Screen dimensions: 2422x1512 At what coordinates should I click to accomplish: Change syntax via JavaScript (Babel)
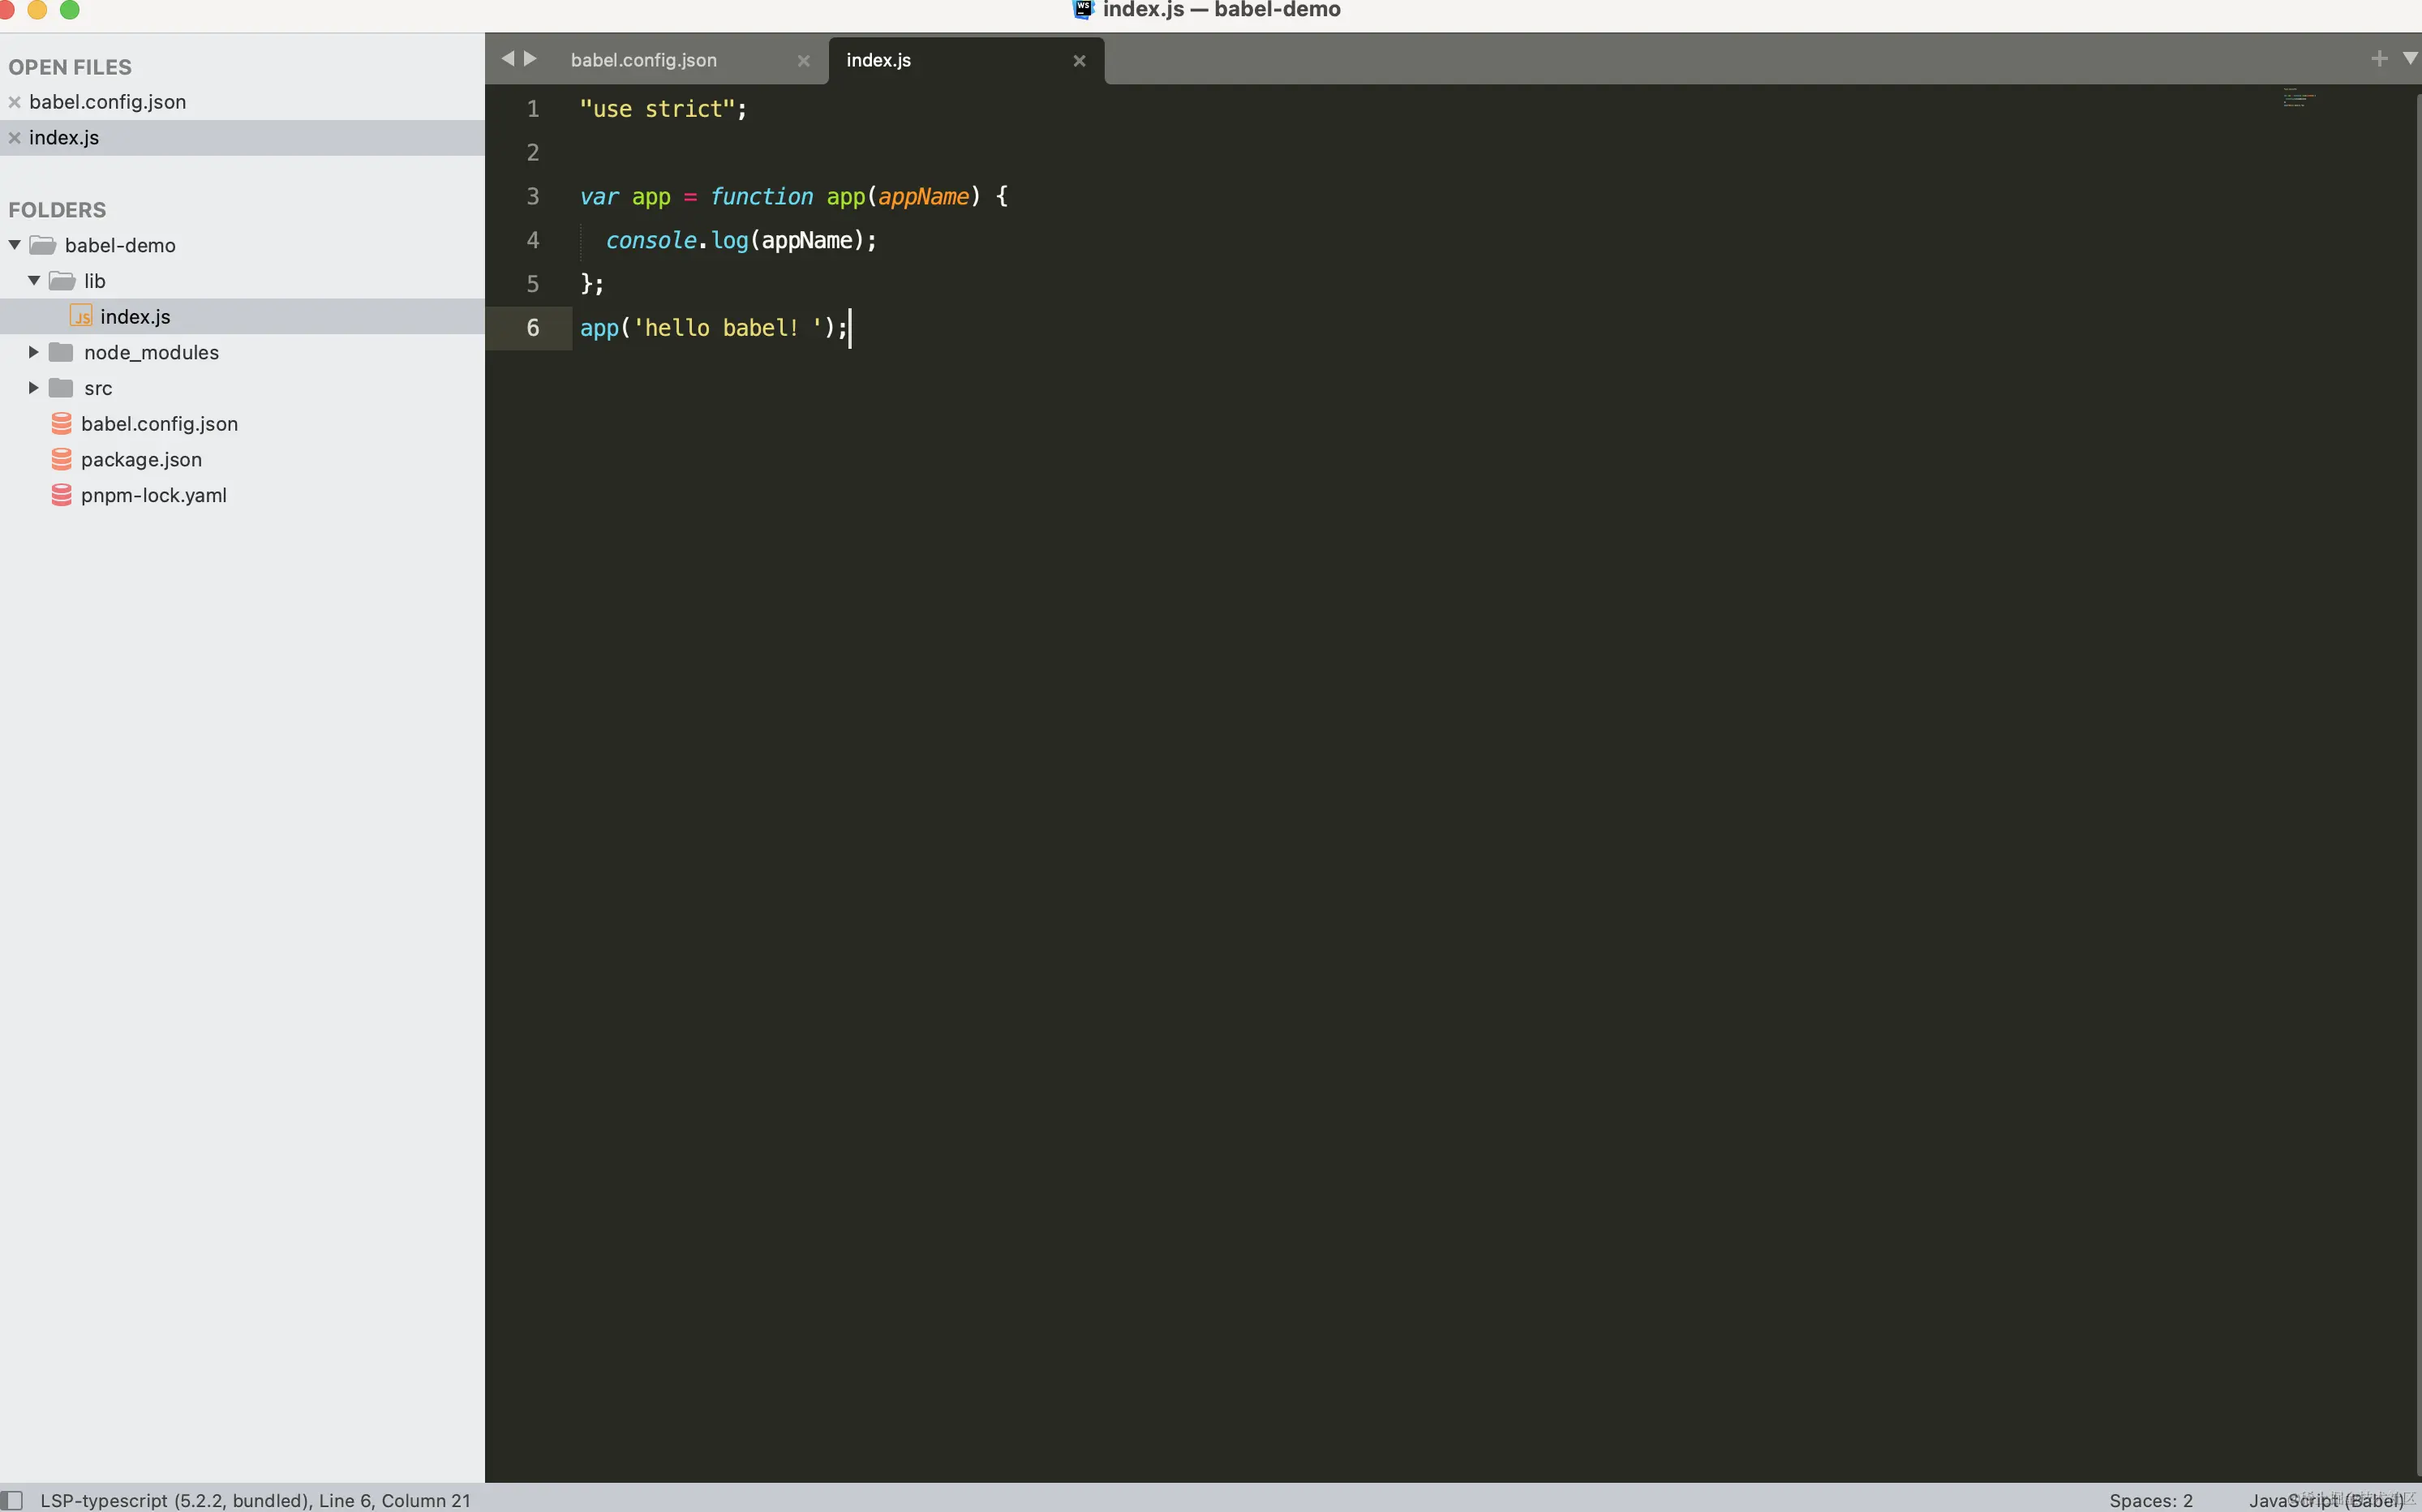pyautogui.click(x=2326, y=1500)
